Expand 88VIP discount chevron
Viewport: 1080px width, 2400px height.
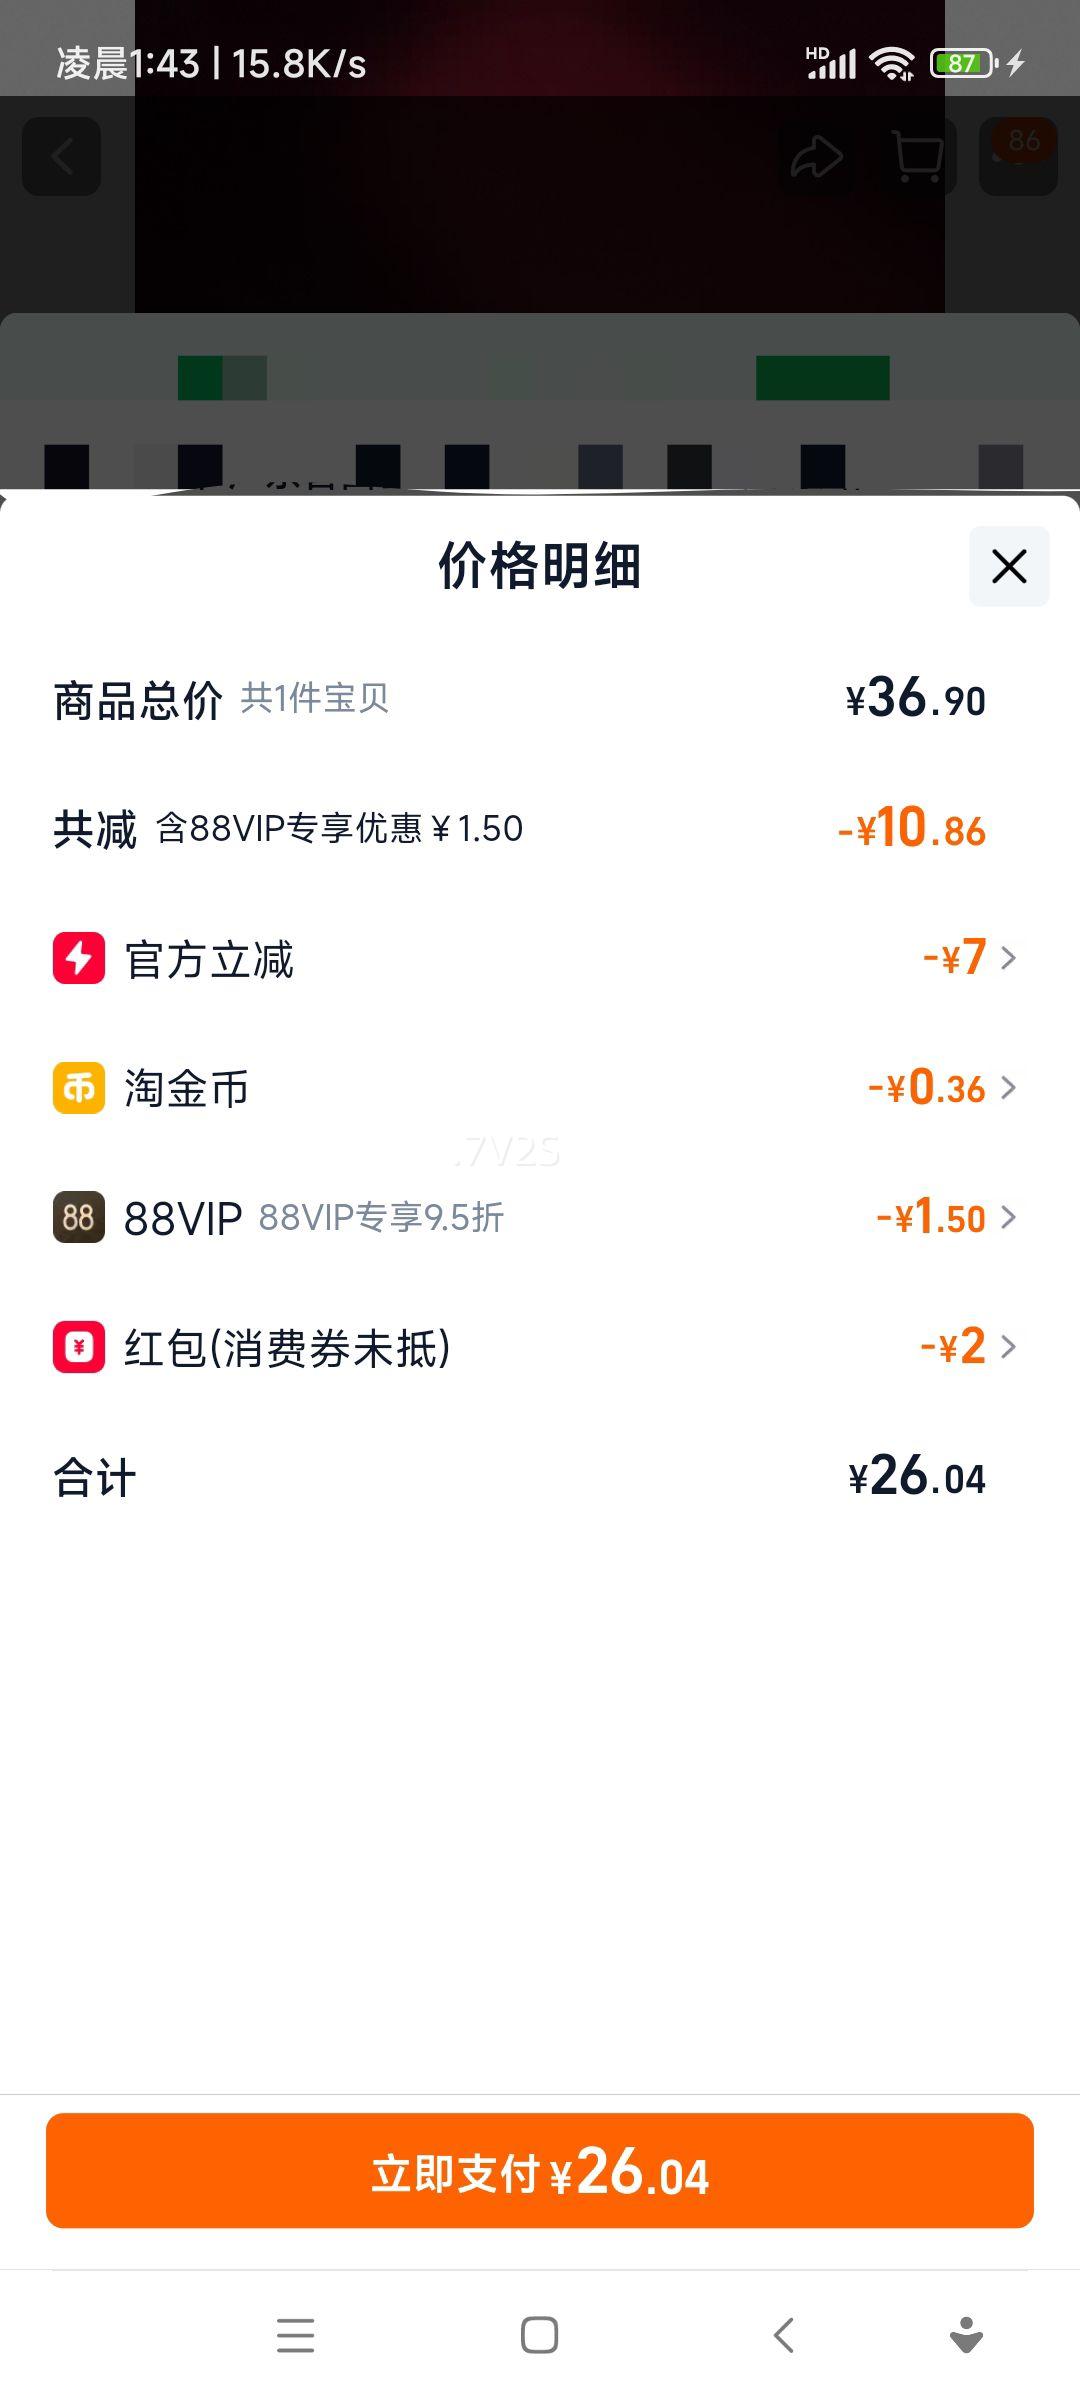(1008, 1217)
